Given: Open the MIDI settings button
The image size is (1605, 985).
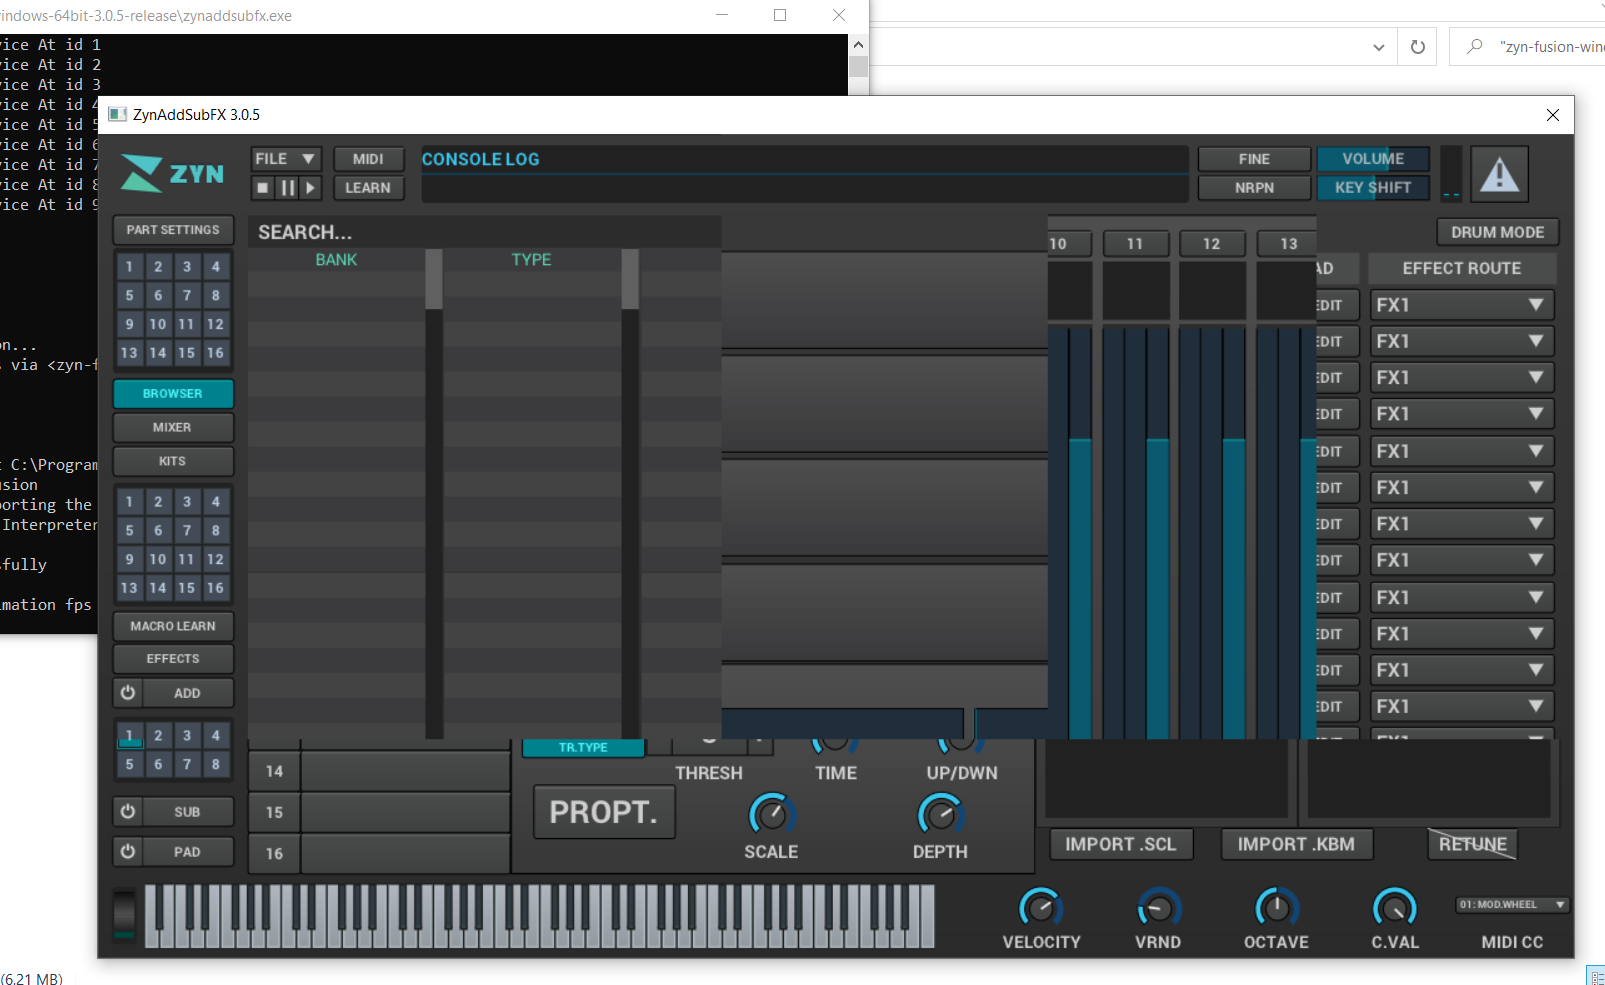Looking at the screenshot, I should [x=368, y=159].
